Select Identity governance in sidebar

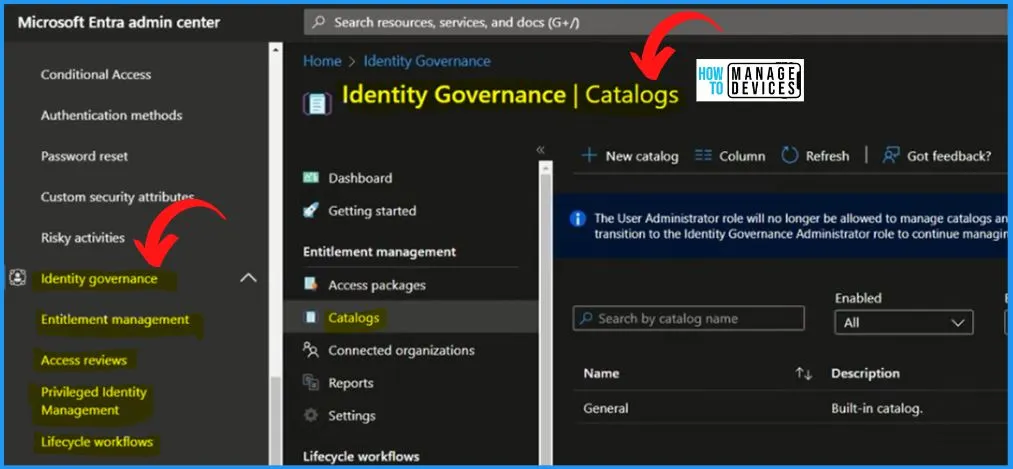pos(99,278)
